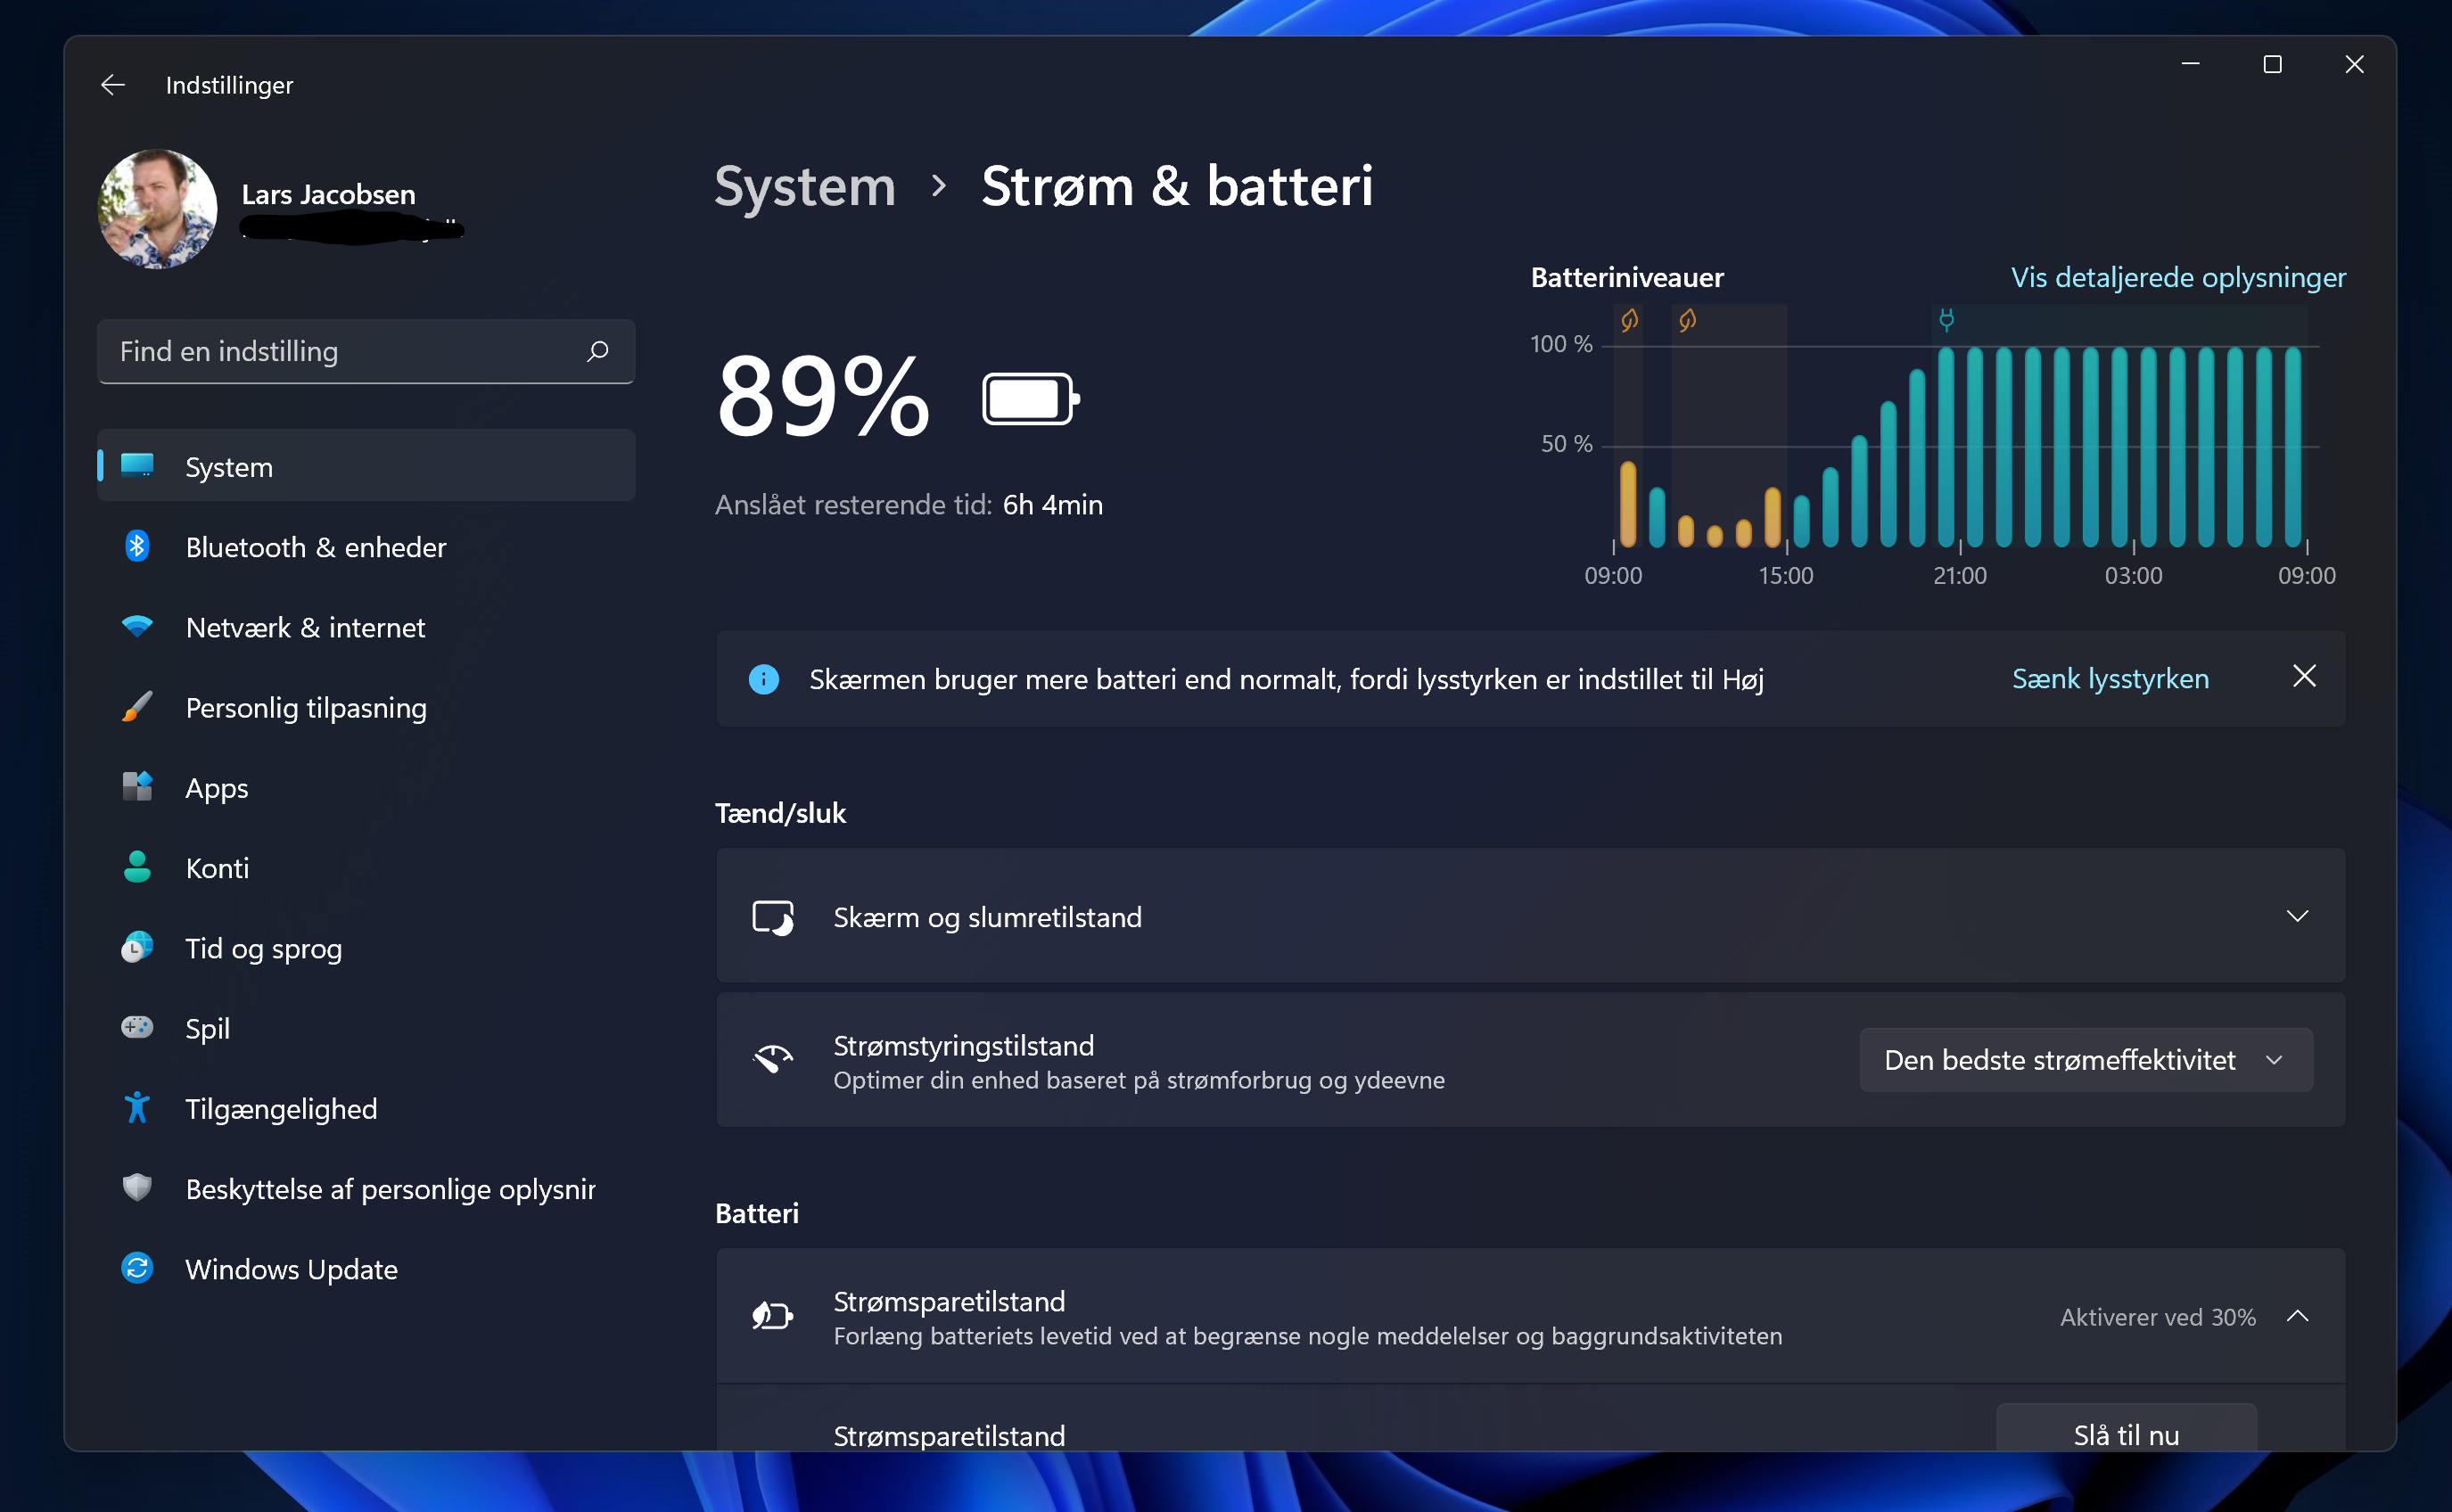Click Vis detaljerede oplysninger link

click(x=2177, y=277)
